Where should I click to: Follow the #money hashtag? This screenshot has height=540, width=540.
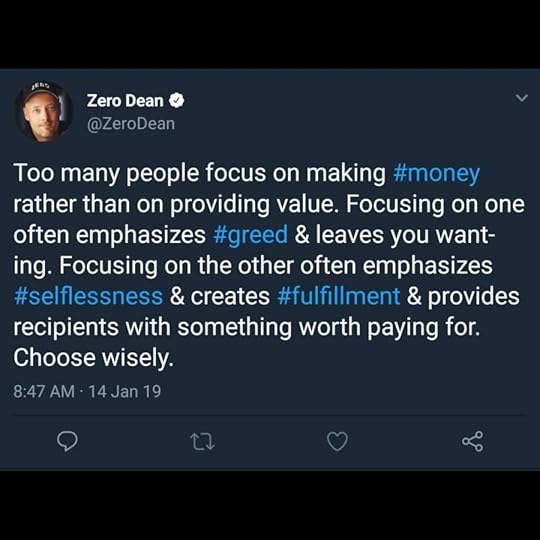tap(436, 173)
